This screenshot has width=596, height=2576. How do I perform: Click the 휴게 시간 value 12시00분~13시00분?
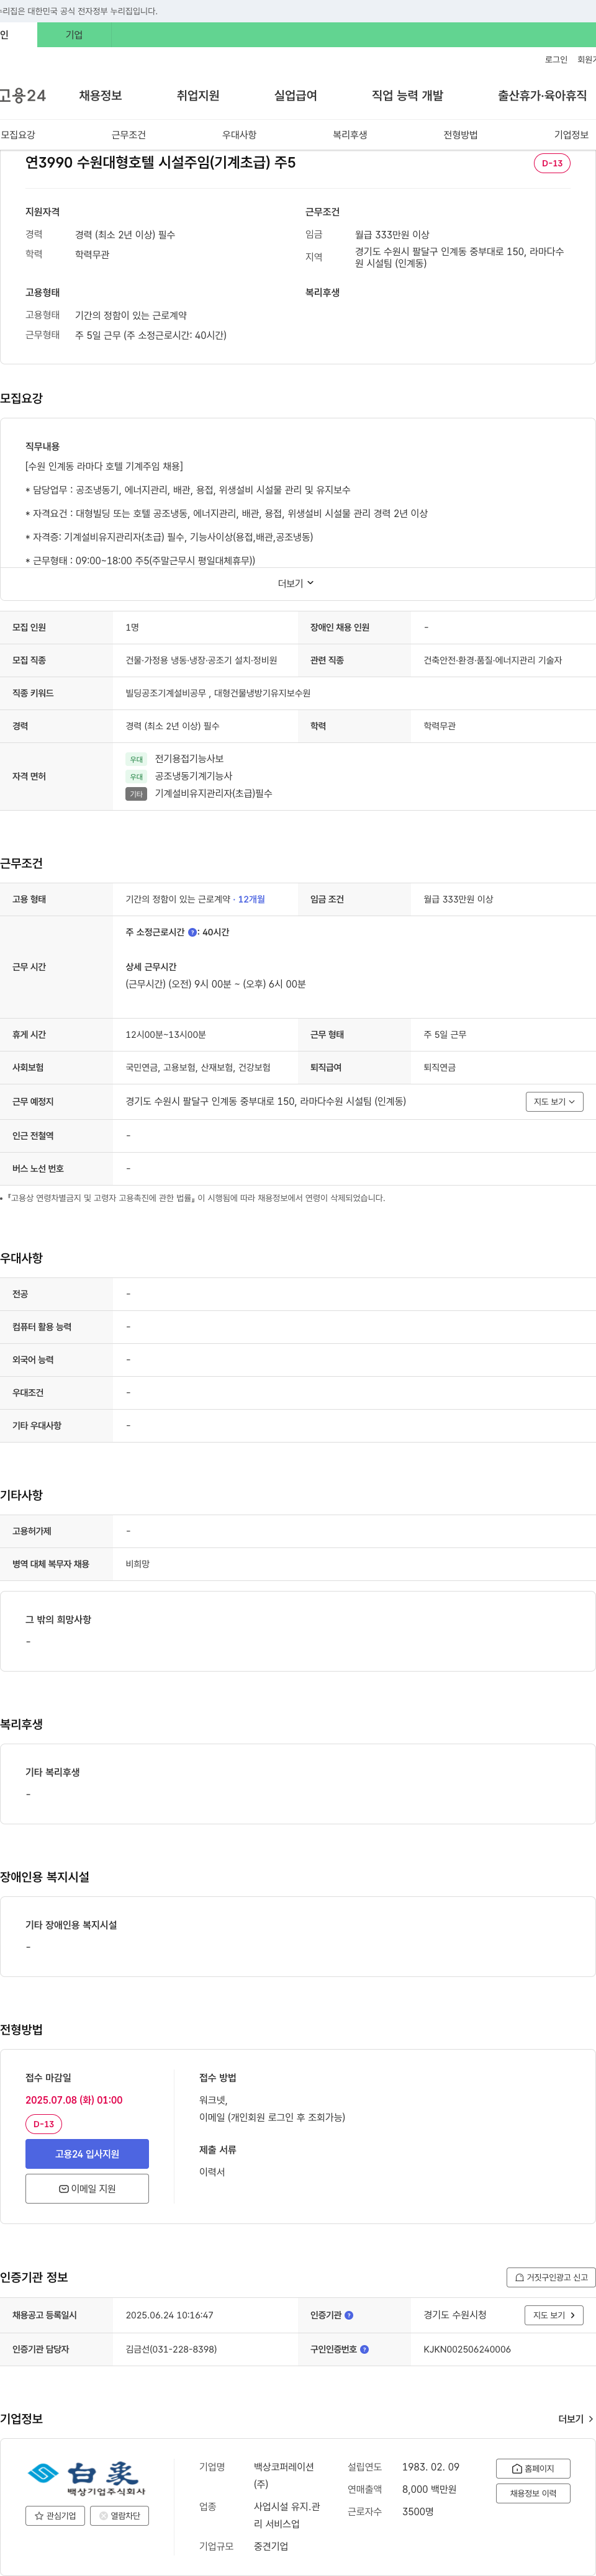click(x=166, y=1034)
